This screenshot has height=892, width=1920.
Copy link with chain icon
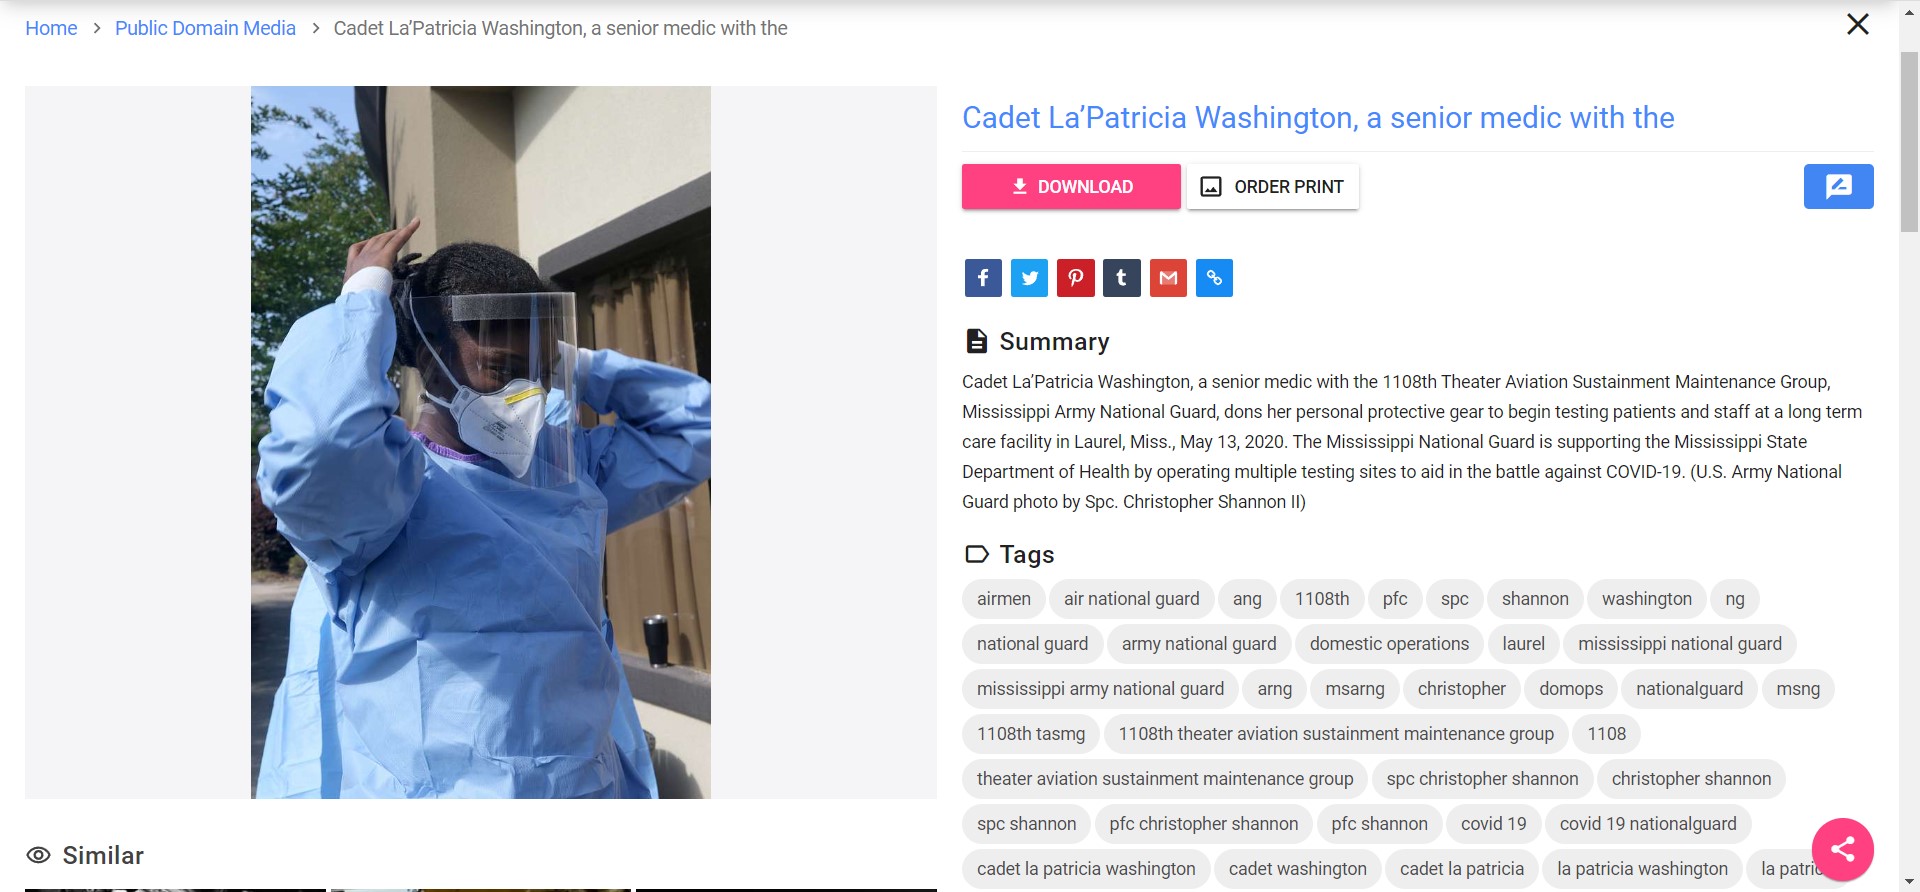1214,278
